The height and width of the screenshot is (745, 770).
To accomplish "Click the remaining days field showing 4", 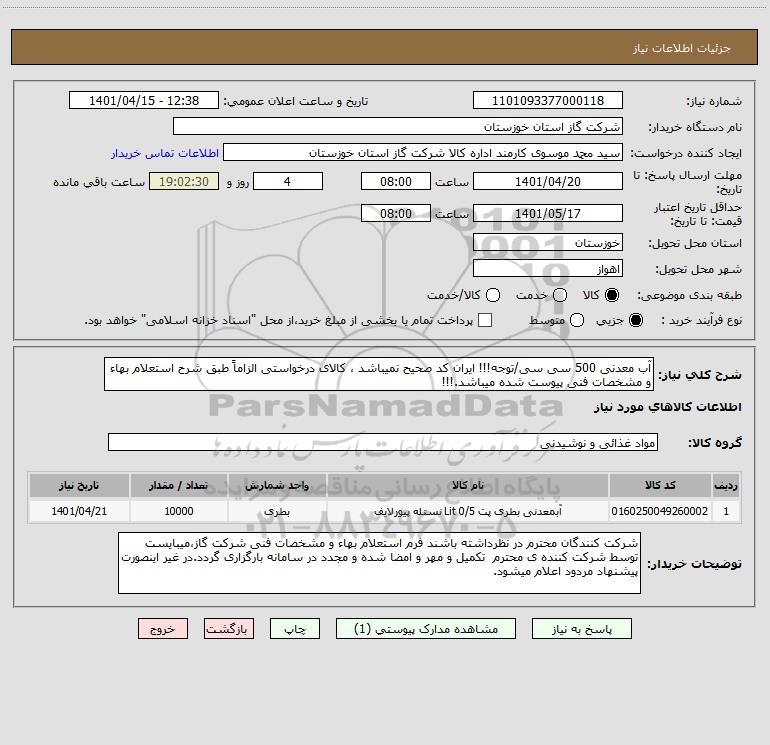I will [288, 181].
